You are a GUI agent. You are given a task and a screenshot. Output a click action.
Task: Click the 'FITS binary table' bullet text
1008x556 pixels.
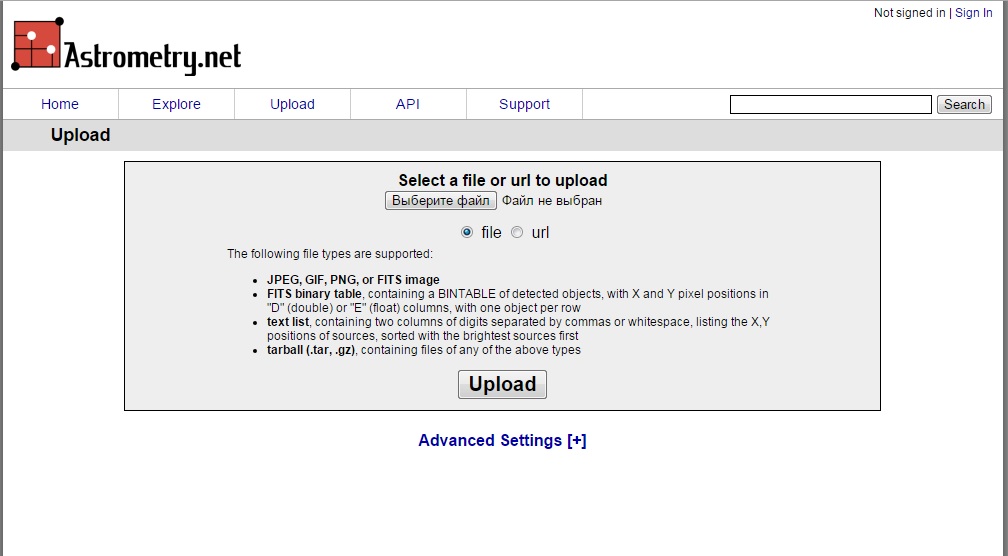coord(314,294)
